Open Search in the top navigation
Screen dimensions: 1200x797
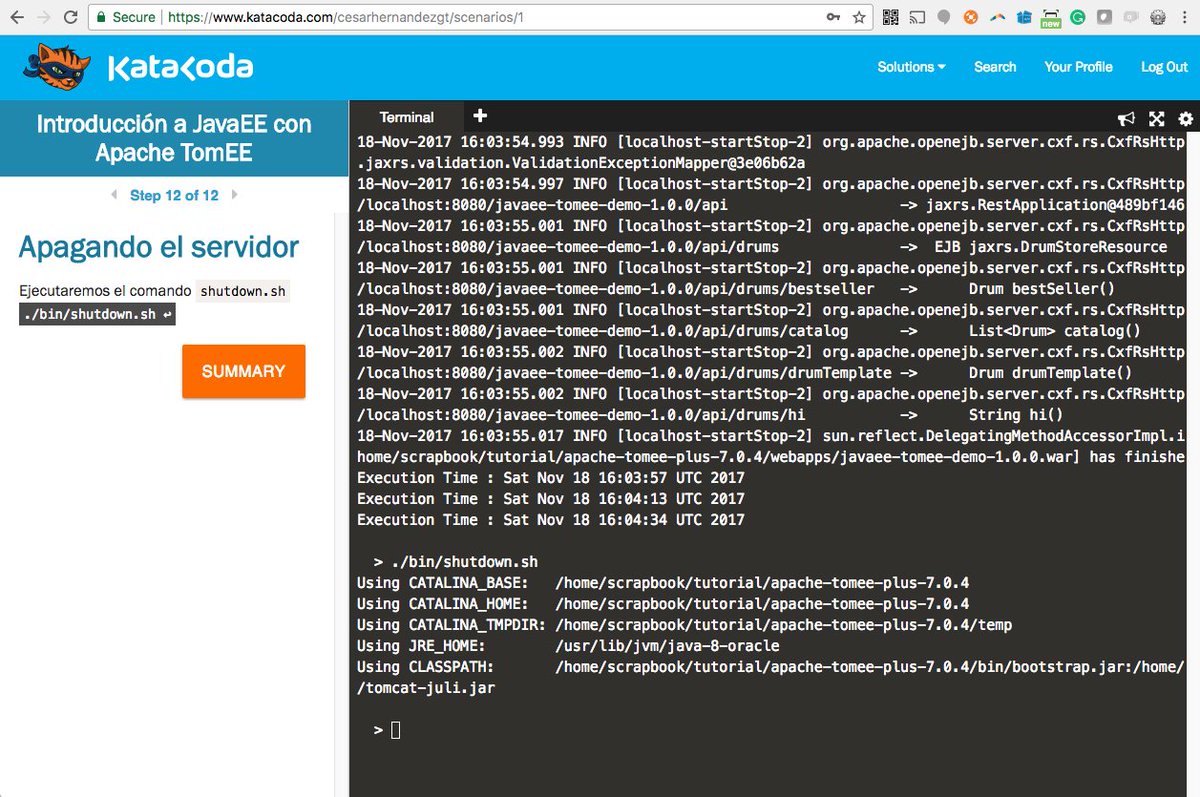[x=995, y=67]
